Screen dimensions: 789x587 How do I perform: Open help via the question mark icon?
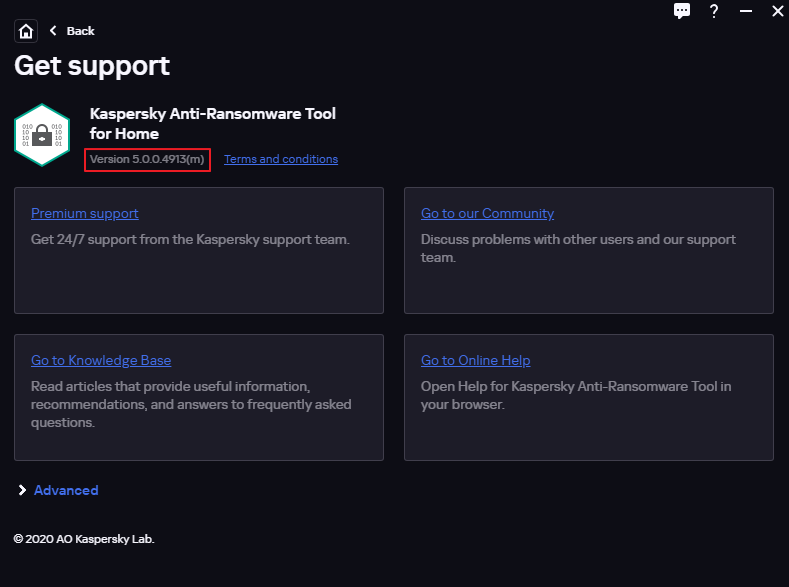pyautogui.click(x=714, y=11)
